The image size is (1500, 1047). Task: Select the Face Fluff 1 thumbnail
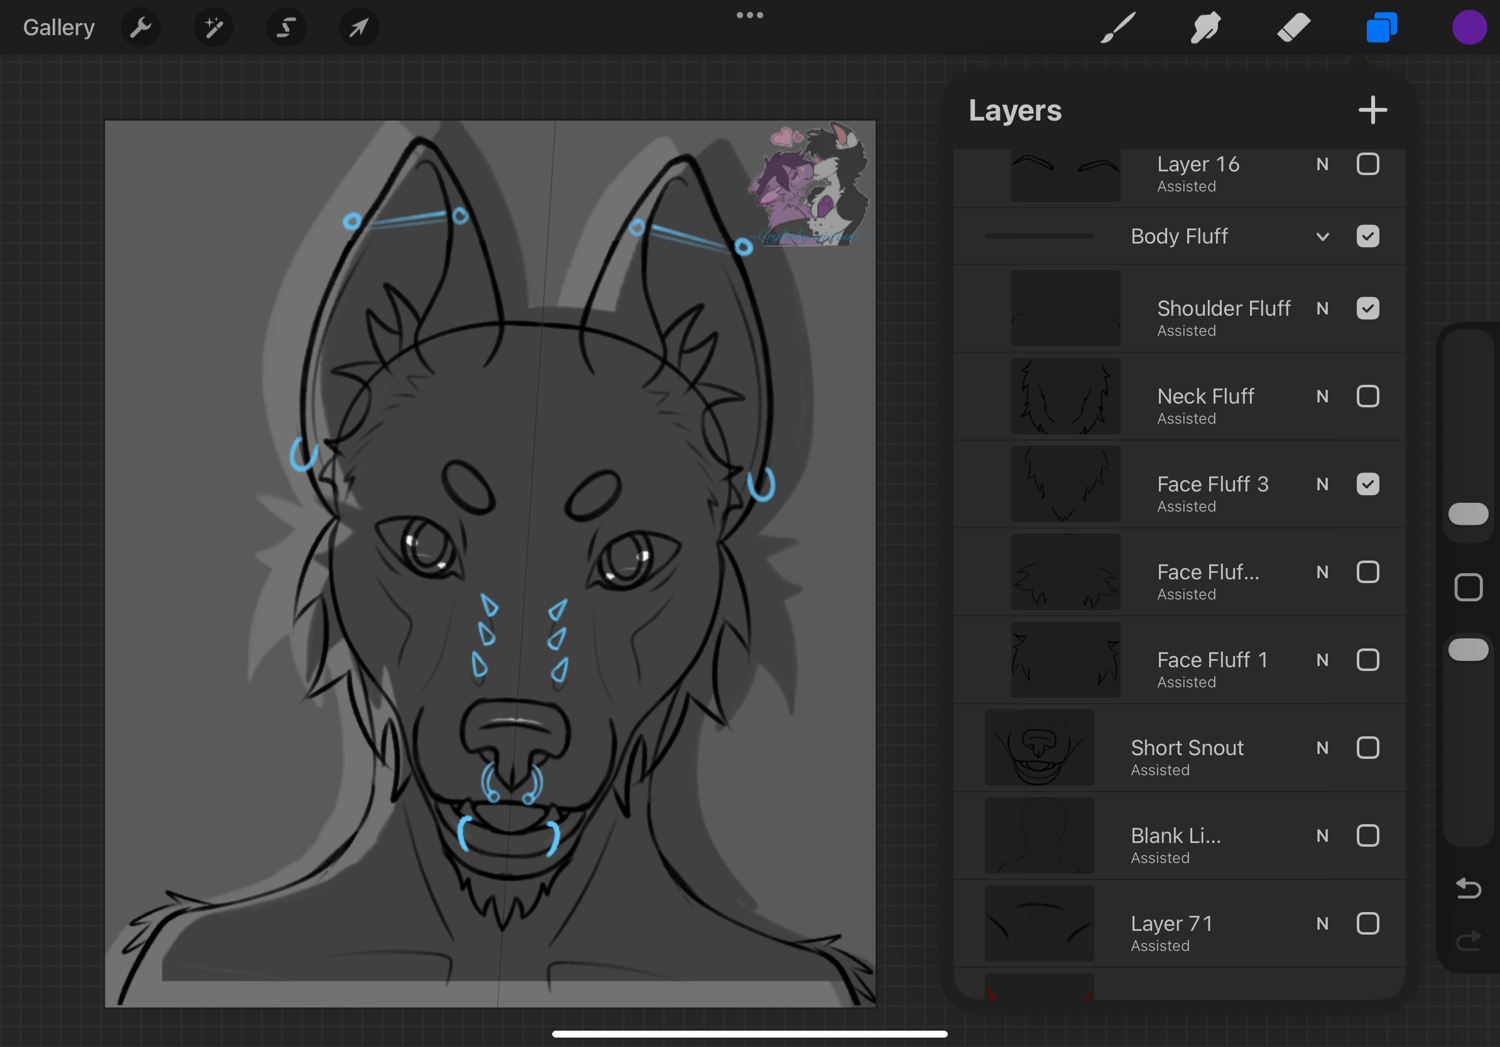click(1066, 660)
